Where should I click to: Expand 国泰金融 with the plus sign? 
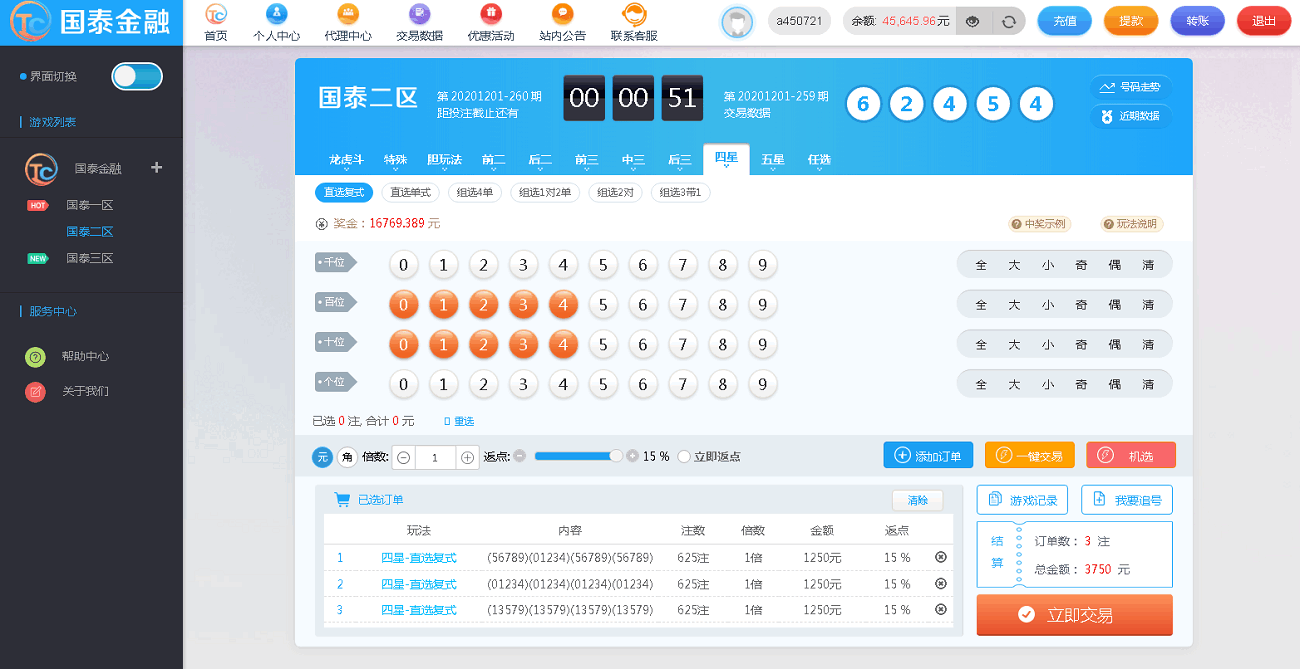pos(156,169)
